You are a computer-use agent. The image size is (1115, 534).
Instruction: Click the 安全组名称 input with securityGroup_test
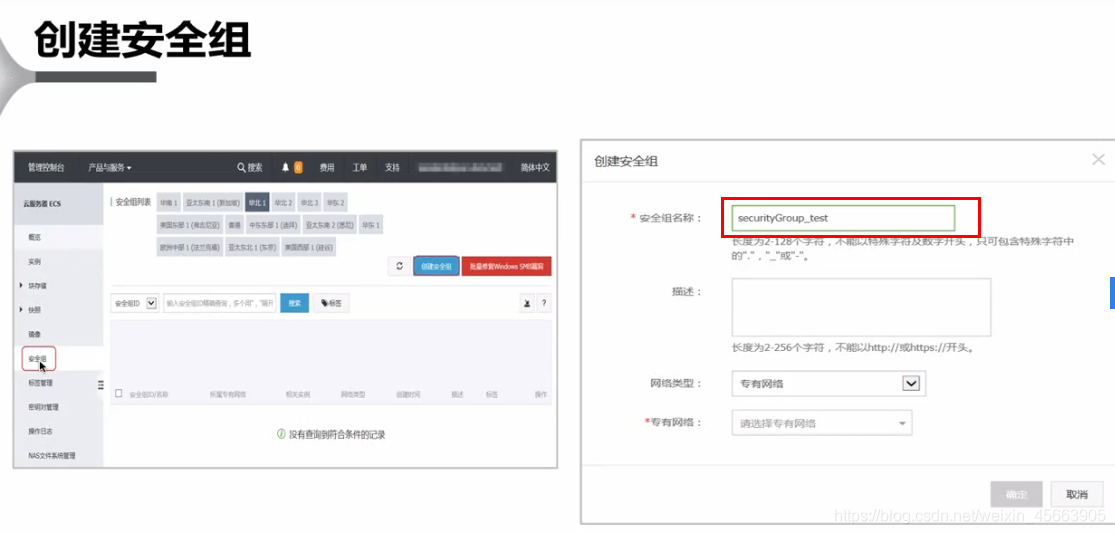[x=843, y=218]
